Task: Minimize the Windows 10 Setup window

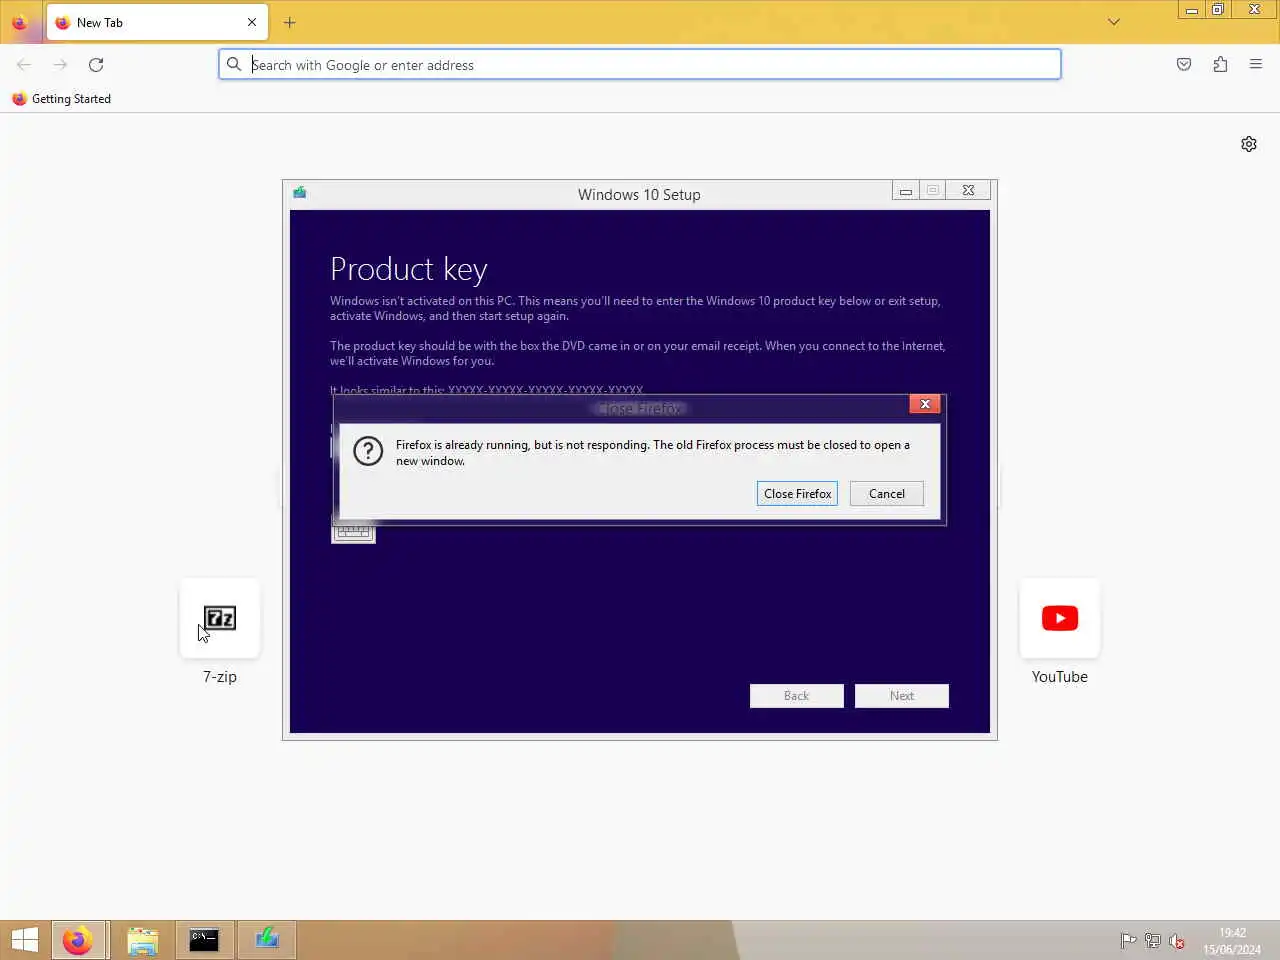Action: click(905, 190)
